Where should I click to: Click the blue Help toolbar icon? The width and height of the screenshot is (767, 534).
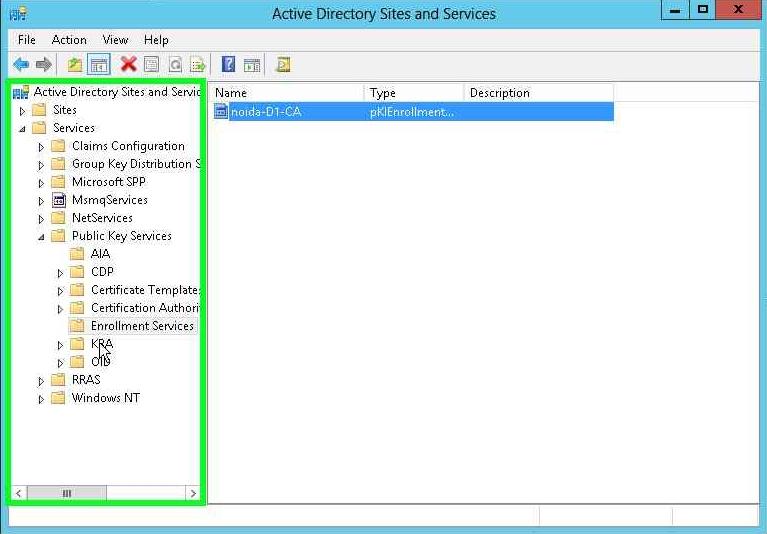click(228, 64)
